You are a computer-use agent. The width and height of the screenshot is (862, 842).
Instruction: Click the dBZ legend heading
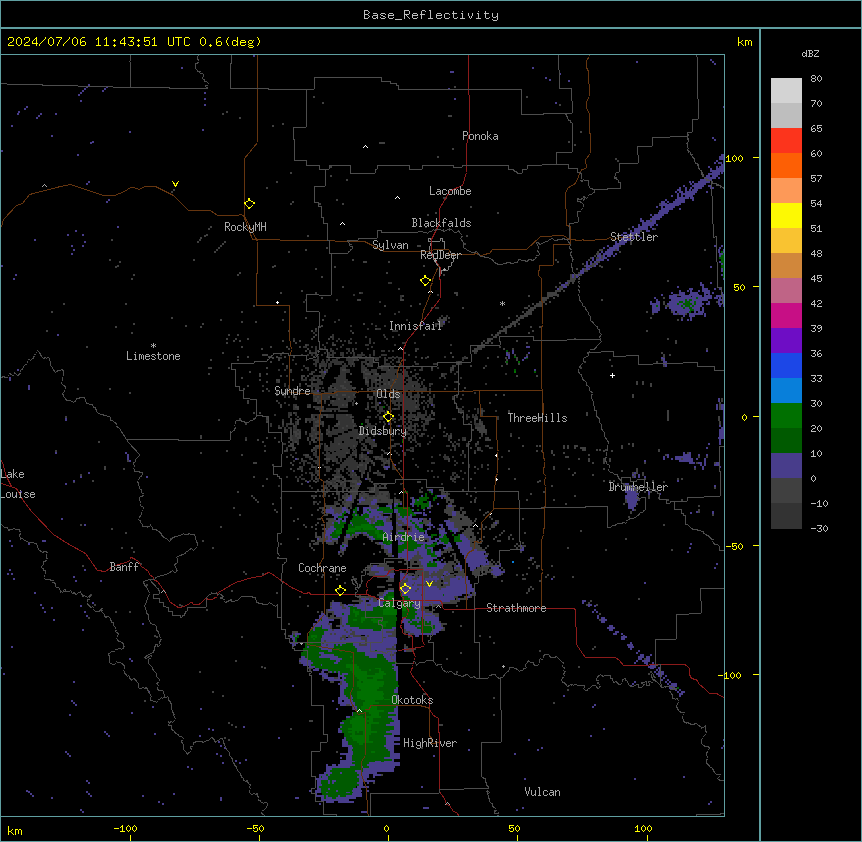pyautogui.click(x=810, y=53)
